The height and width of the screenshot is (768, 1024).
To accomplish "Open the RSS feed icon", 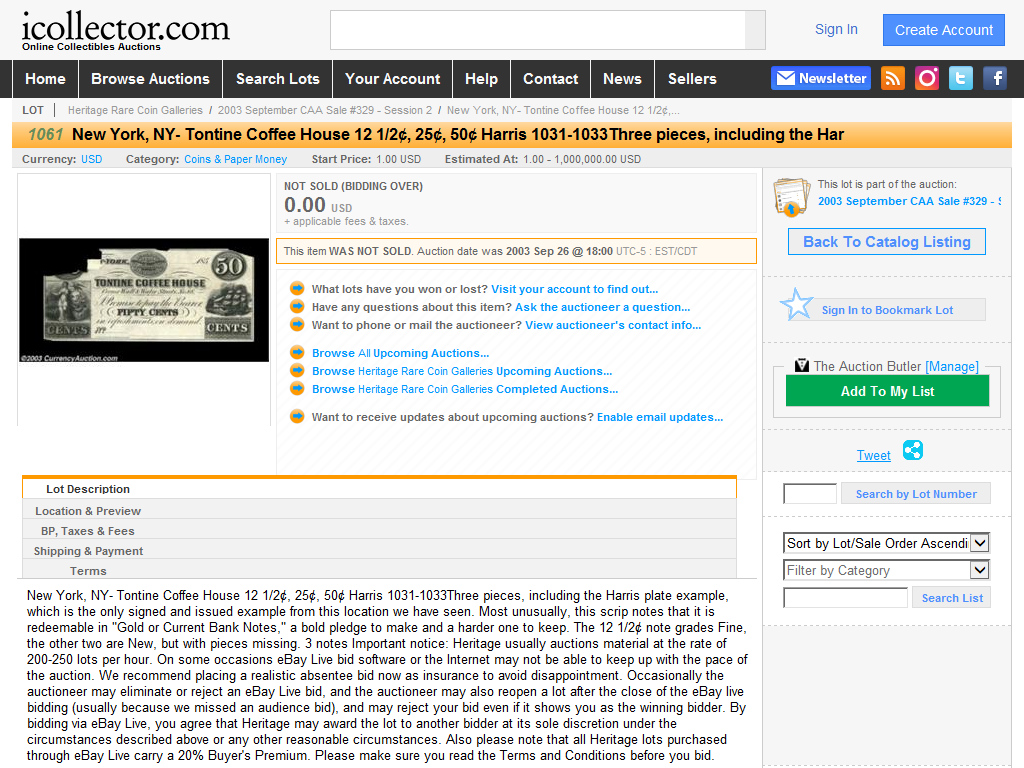I will [x=893, y=78].
